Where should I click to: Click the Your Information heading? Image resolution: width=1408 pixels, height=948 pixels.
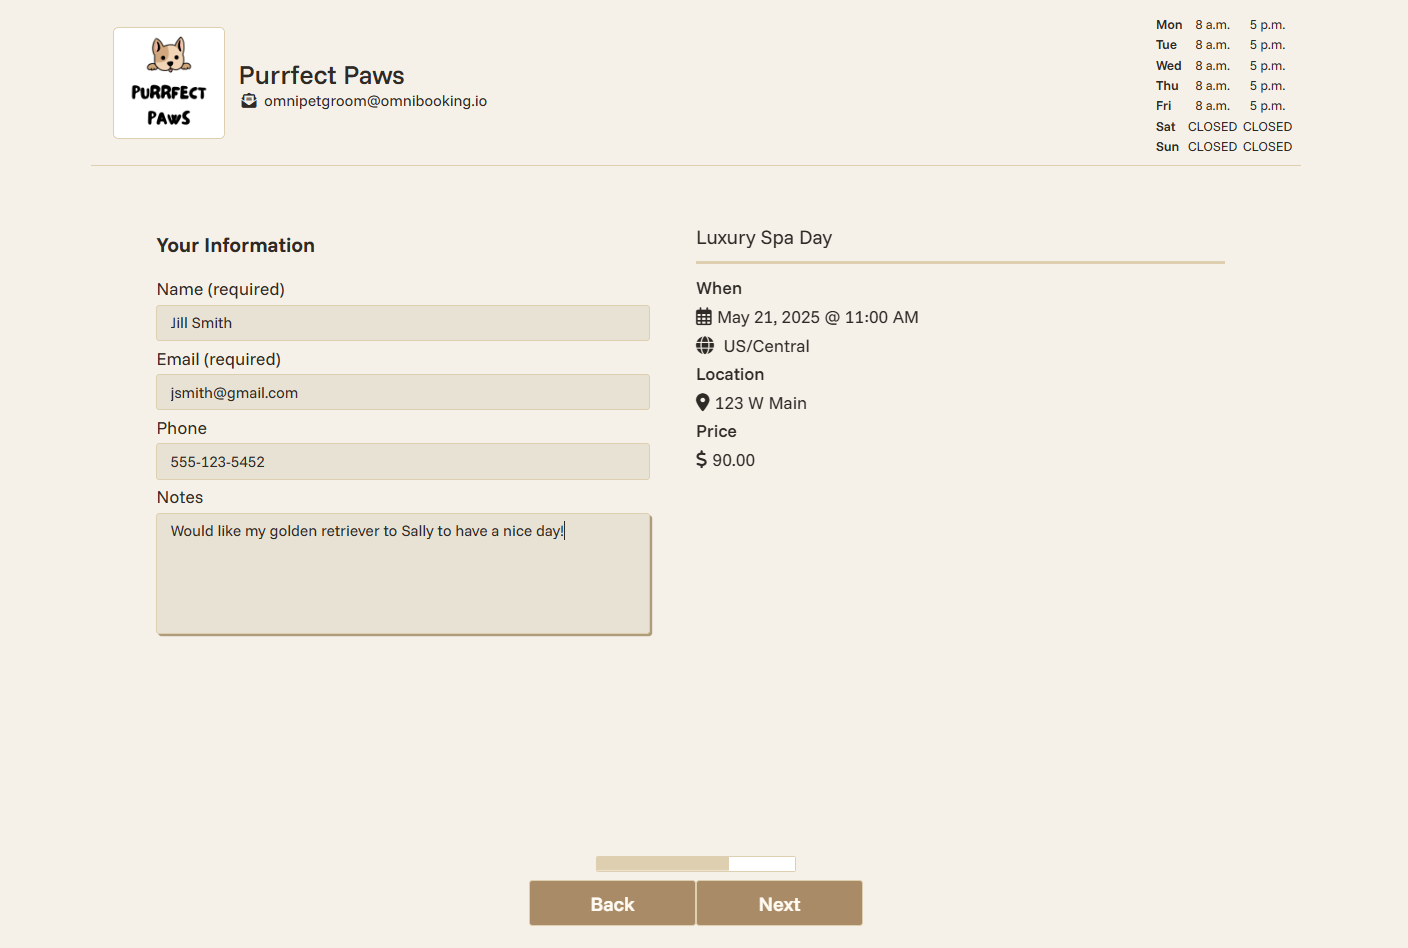(x=236, y=246)
